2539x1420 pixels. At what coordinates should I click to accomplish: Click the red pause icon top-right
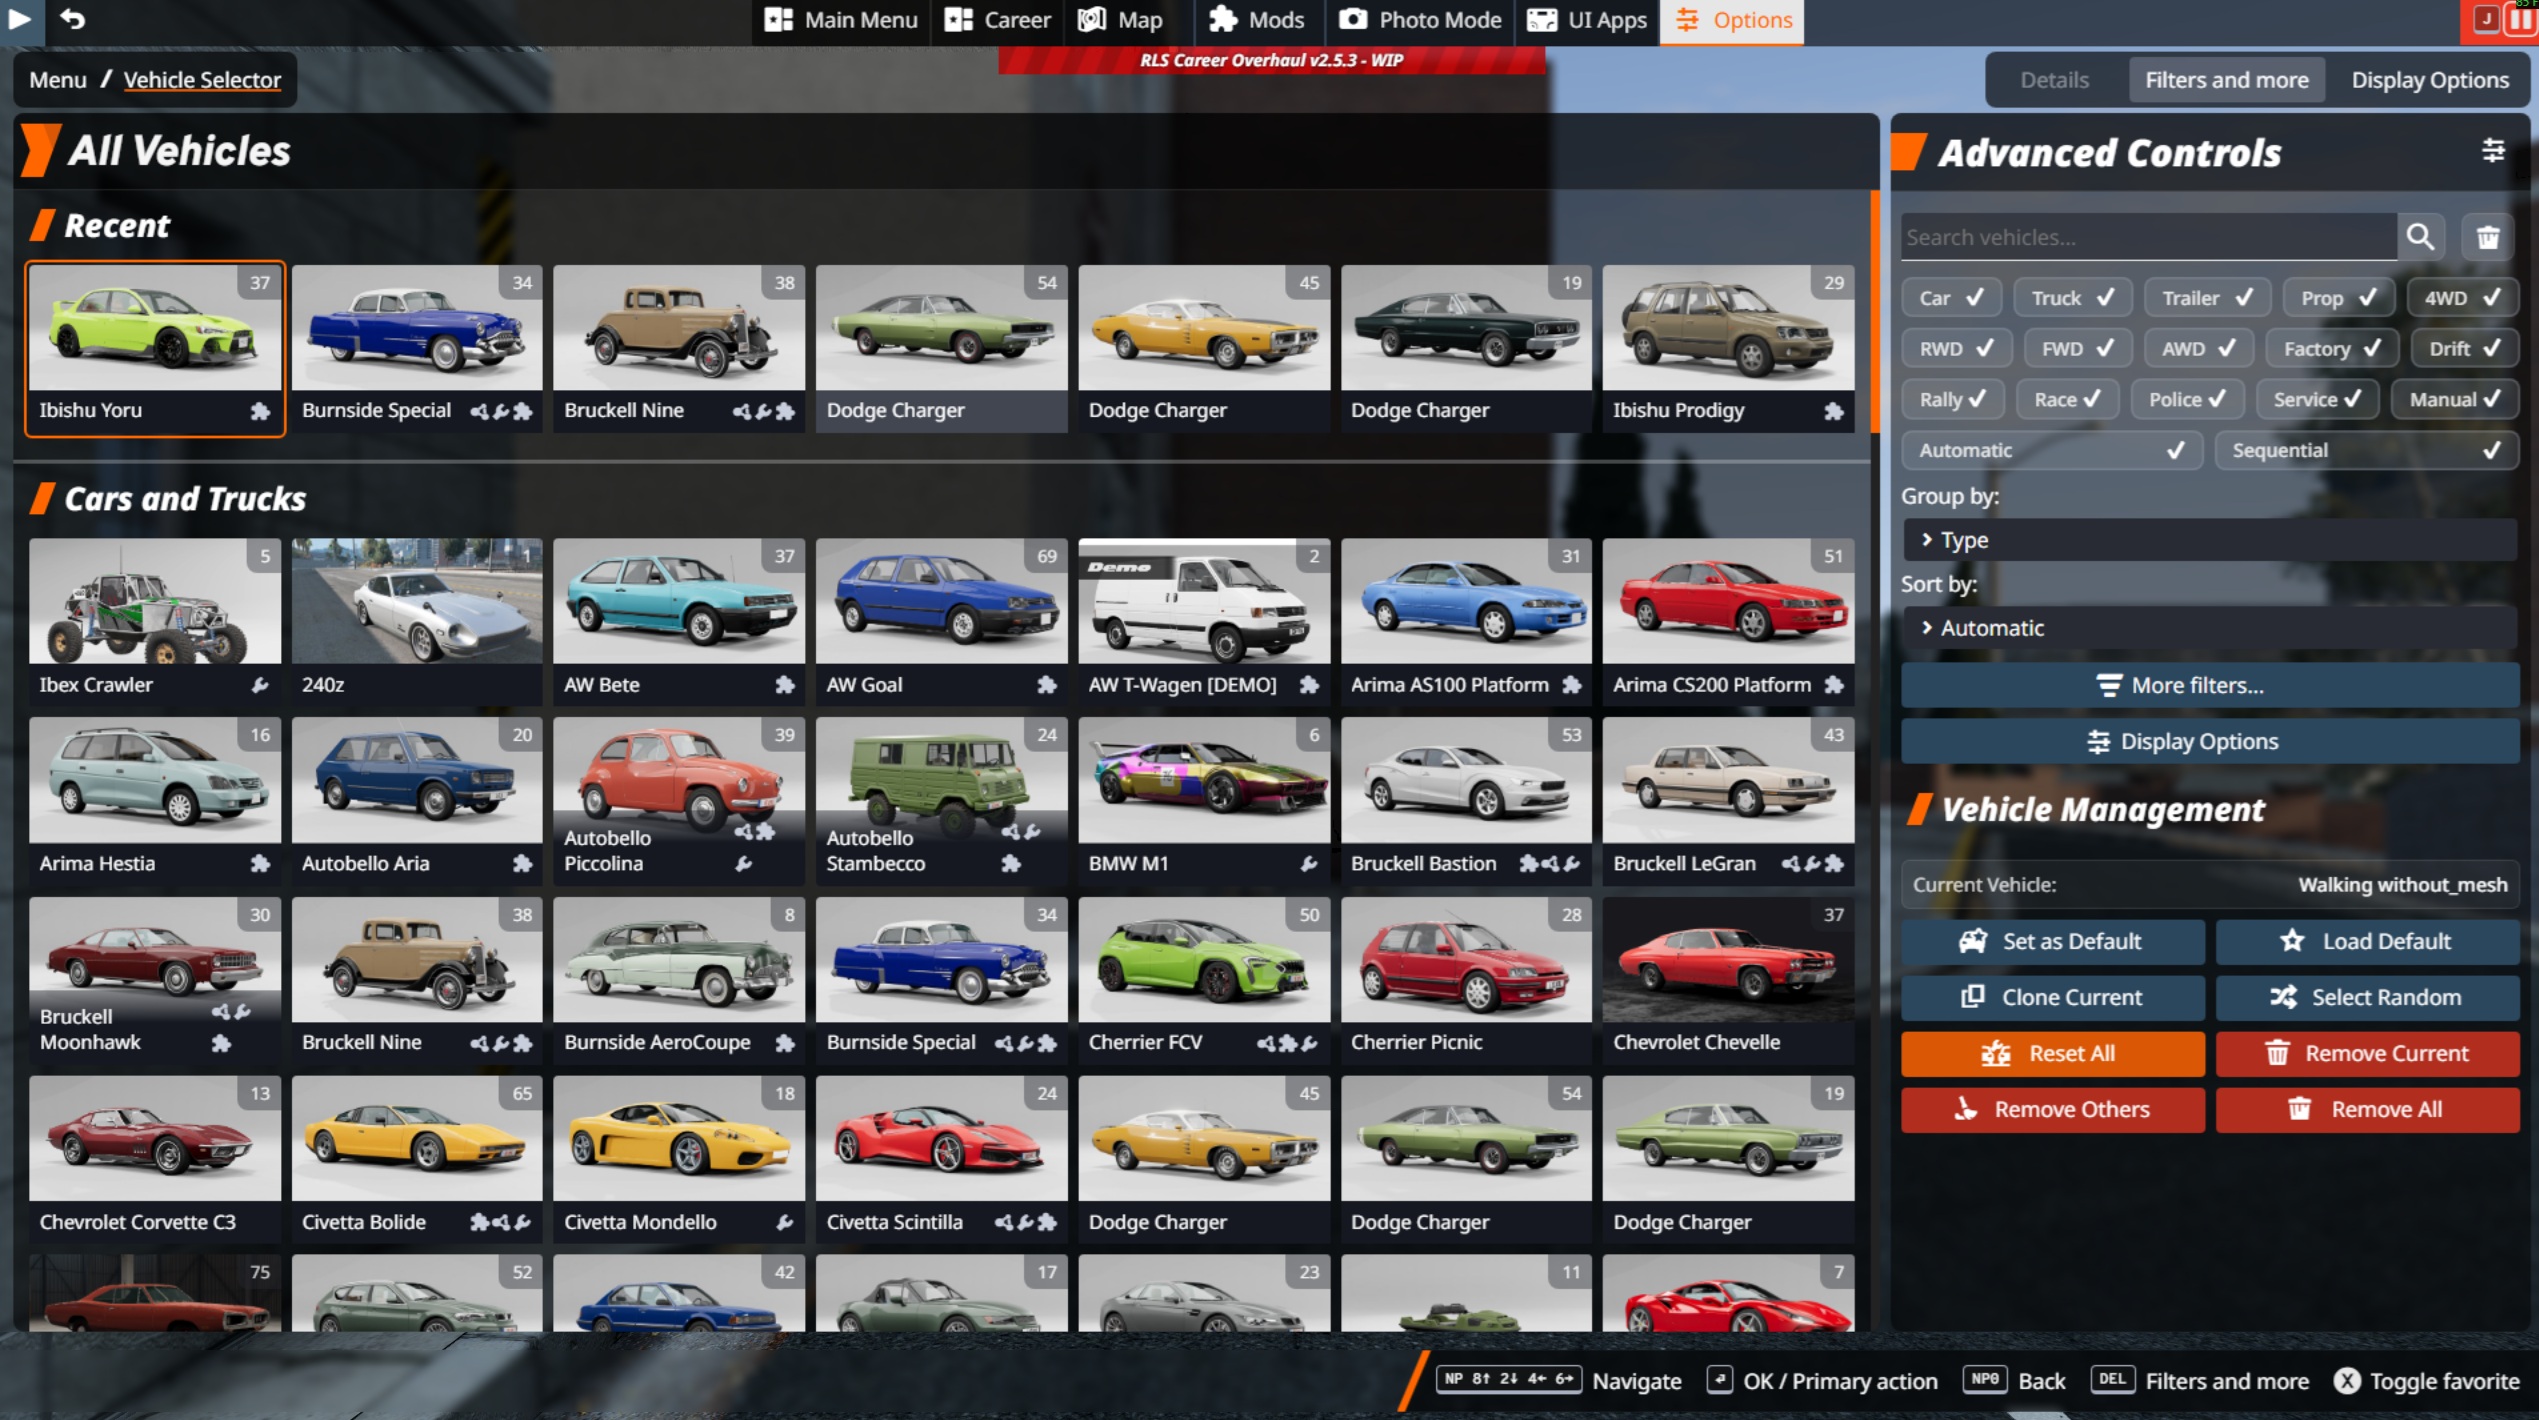[2522, 20]
